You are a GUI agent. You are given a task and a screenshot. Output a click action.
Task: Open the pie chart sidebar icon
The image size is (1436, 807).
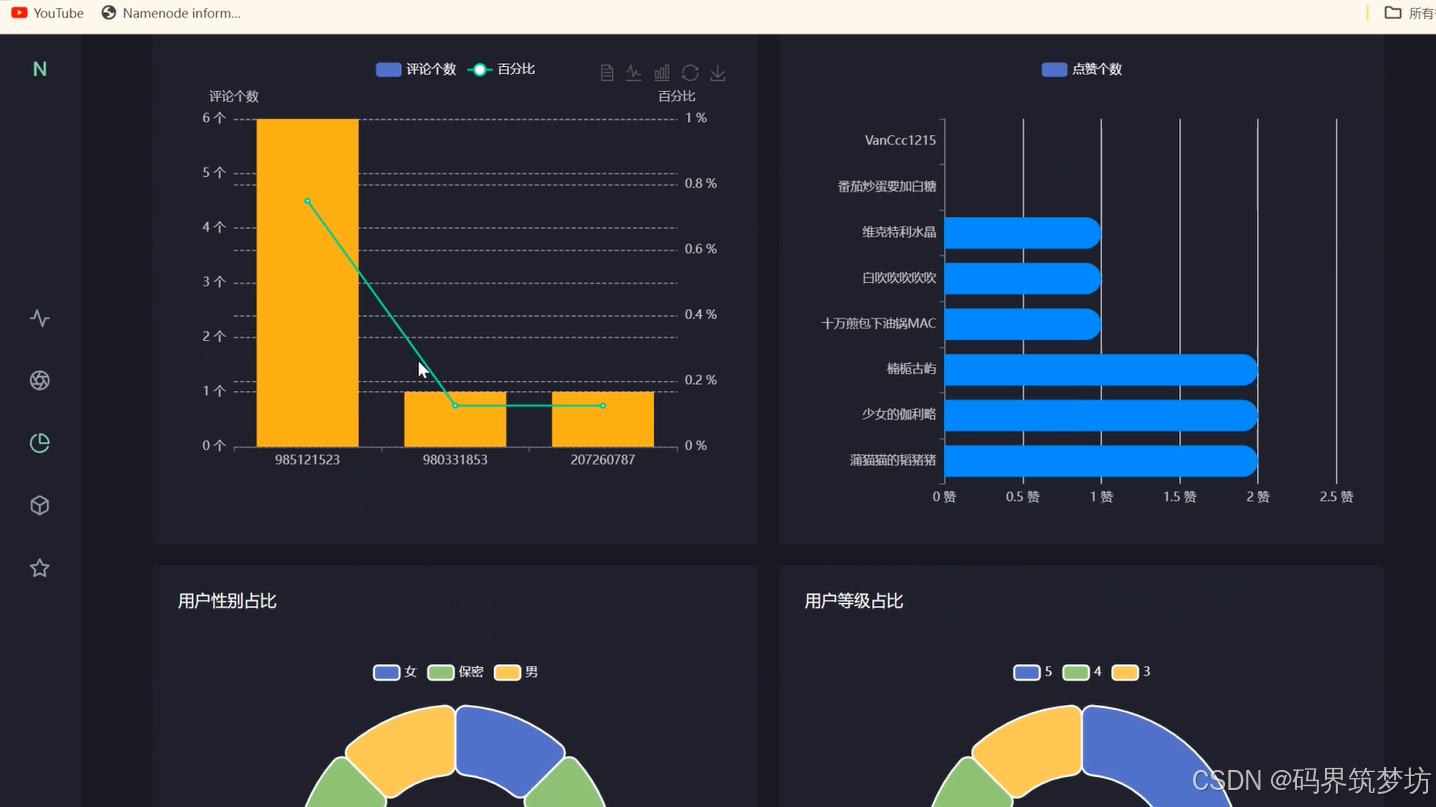40,443
